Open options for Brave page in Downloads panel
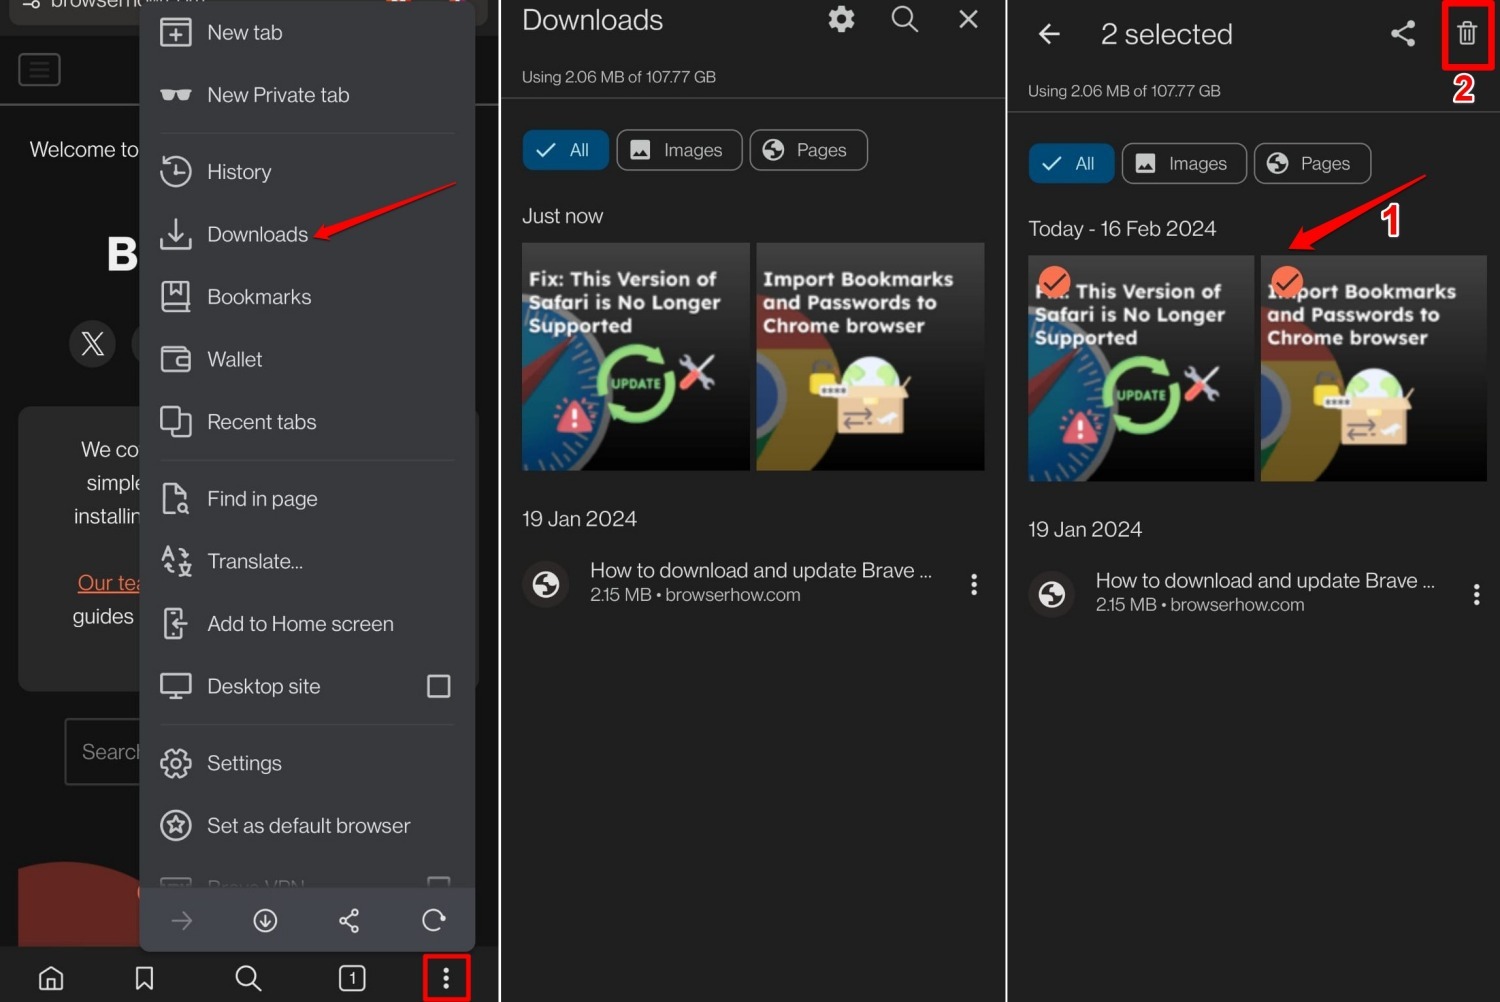 tap(974, 584)
